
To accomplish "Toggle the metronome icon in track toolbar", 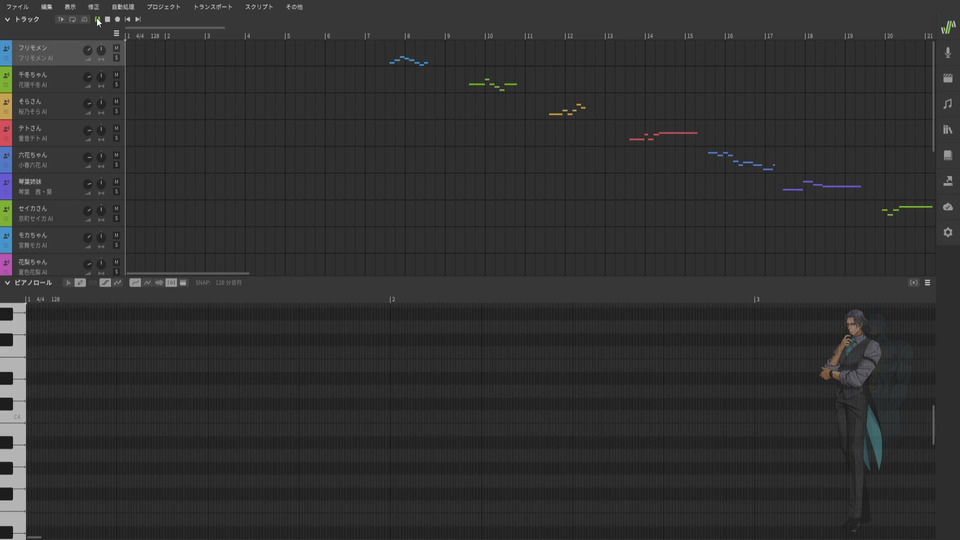I will [x=84, y=20].
